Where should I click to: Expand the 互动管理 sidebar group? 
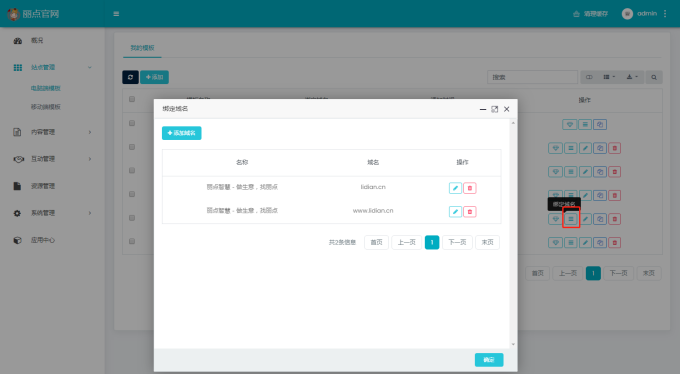[x=52, y=159]
